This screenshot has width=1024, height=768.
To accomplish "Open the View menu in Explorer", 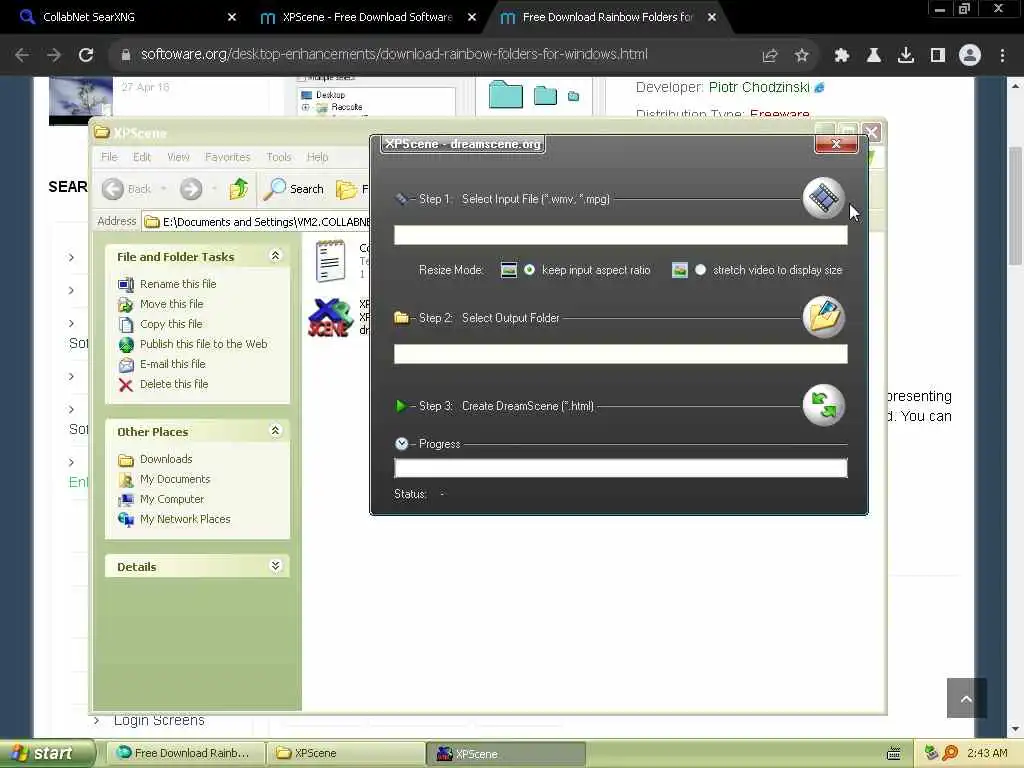I will (x=178, y=157).
